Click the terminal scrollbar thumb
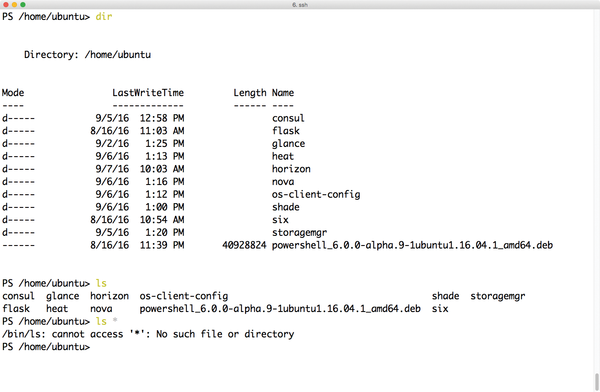Viewport: 600px width, 392px height. (597, 382)
